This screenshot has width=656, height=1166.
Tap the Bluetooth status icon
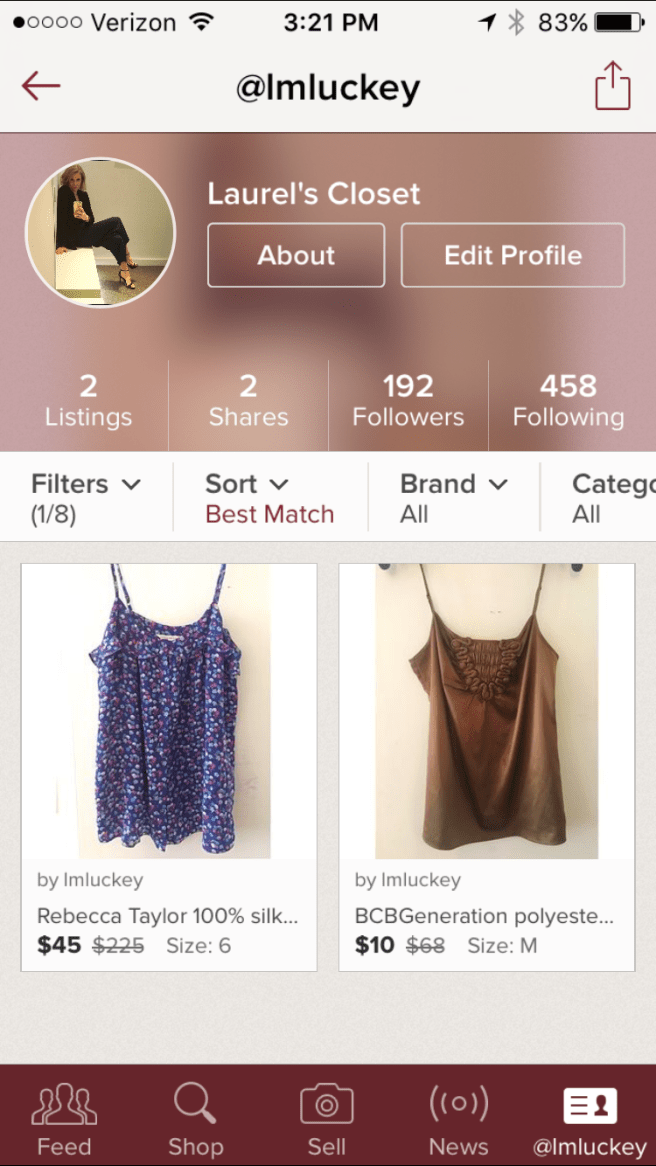[516, 22]
